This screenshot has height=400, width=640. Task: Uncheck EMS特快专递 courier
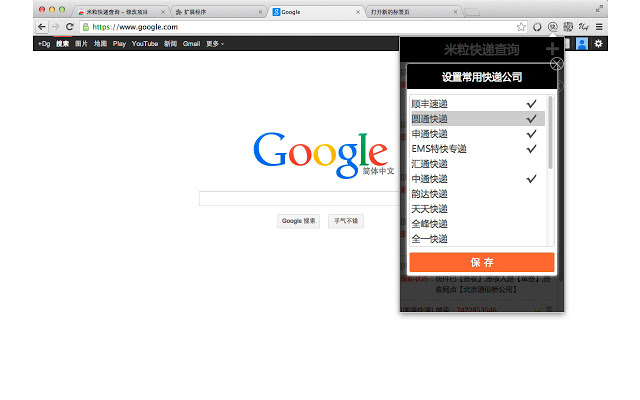(478, 149)
